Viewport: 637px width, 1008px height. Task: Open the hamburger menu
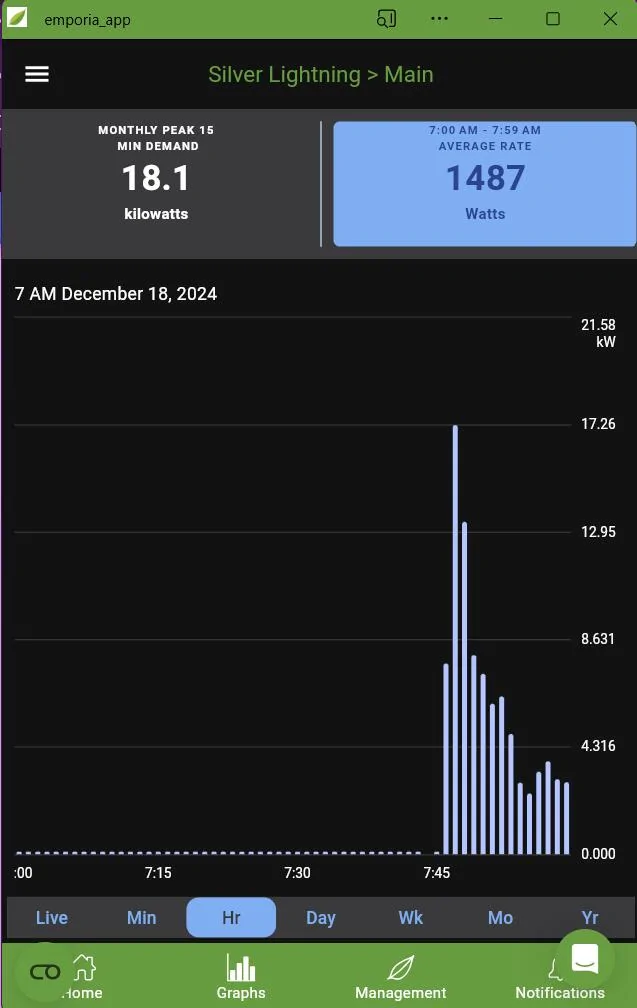(37, 75)
